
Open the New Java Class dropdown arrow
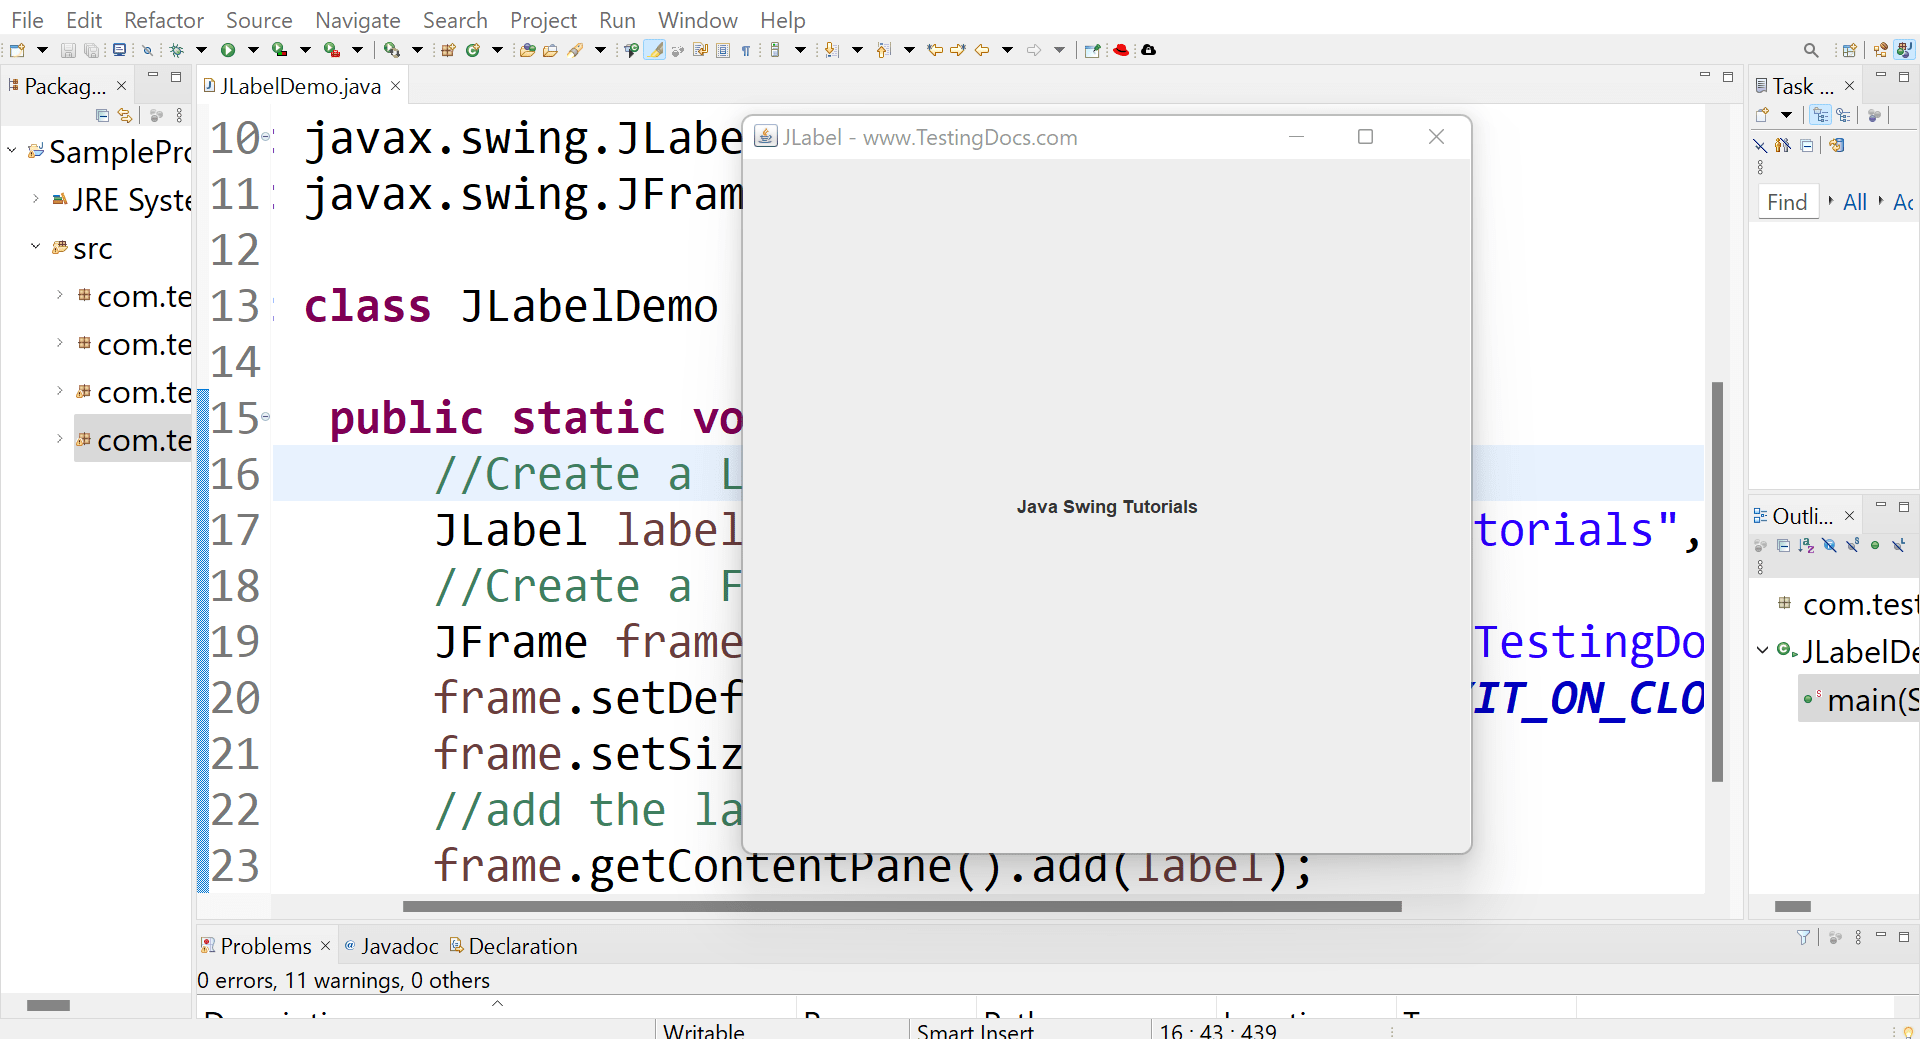click(x=497, y=50)
